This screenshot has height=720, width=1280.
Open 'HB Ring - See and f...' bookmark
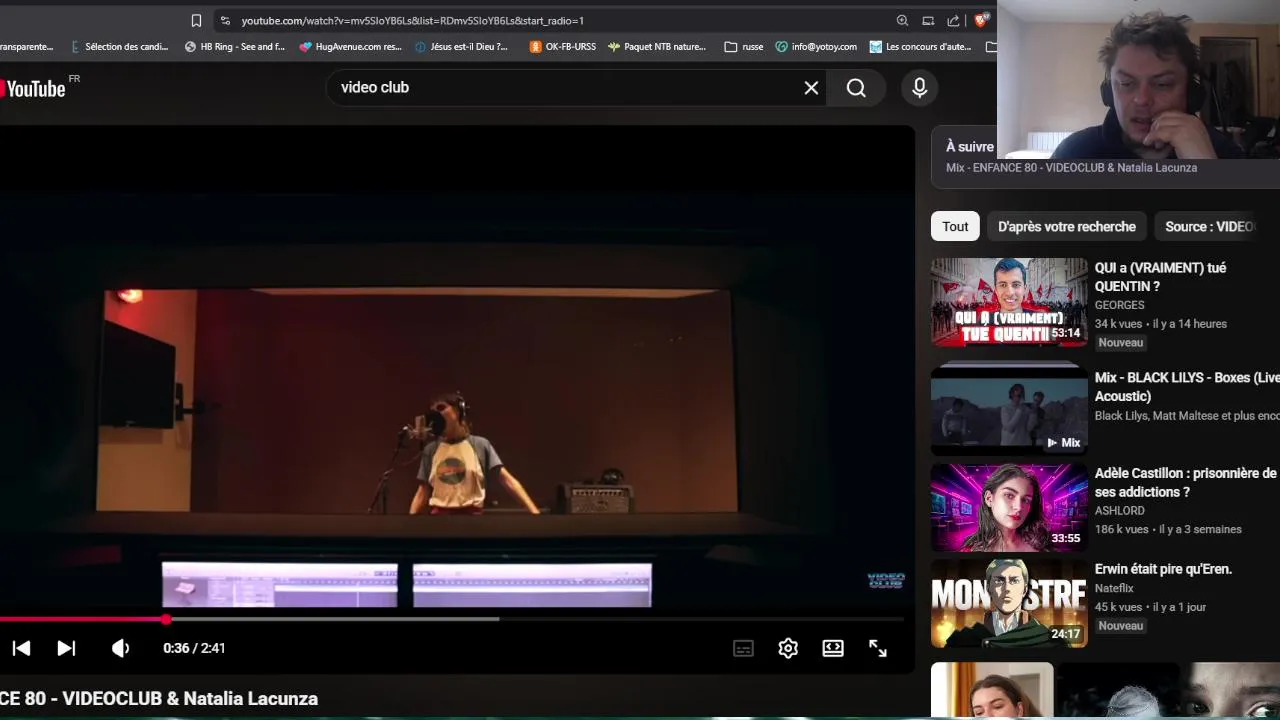click(235, 46)
